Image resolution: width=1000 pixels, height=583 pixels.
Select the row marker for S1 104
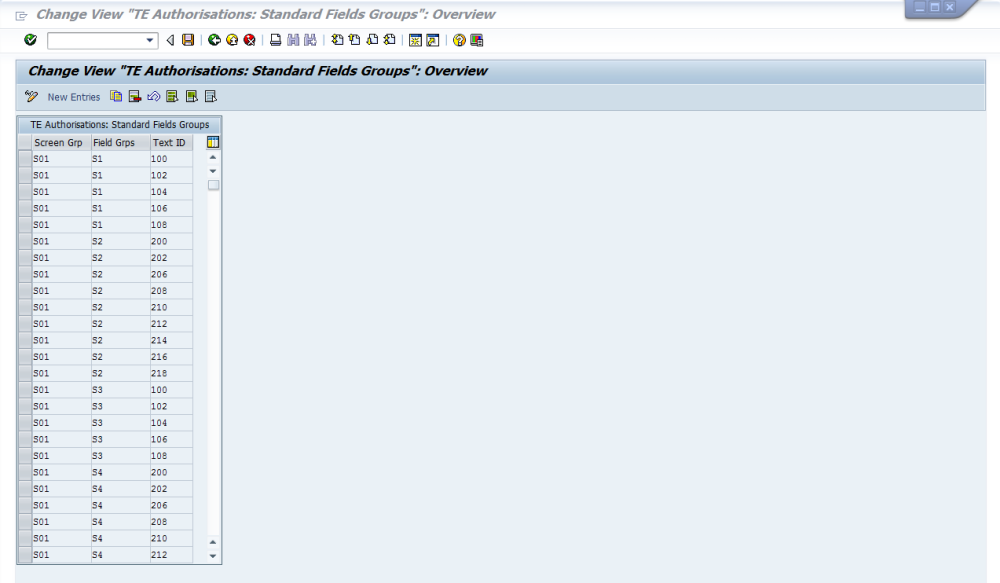click(25, 192)
